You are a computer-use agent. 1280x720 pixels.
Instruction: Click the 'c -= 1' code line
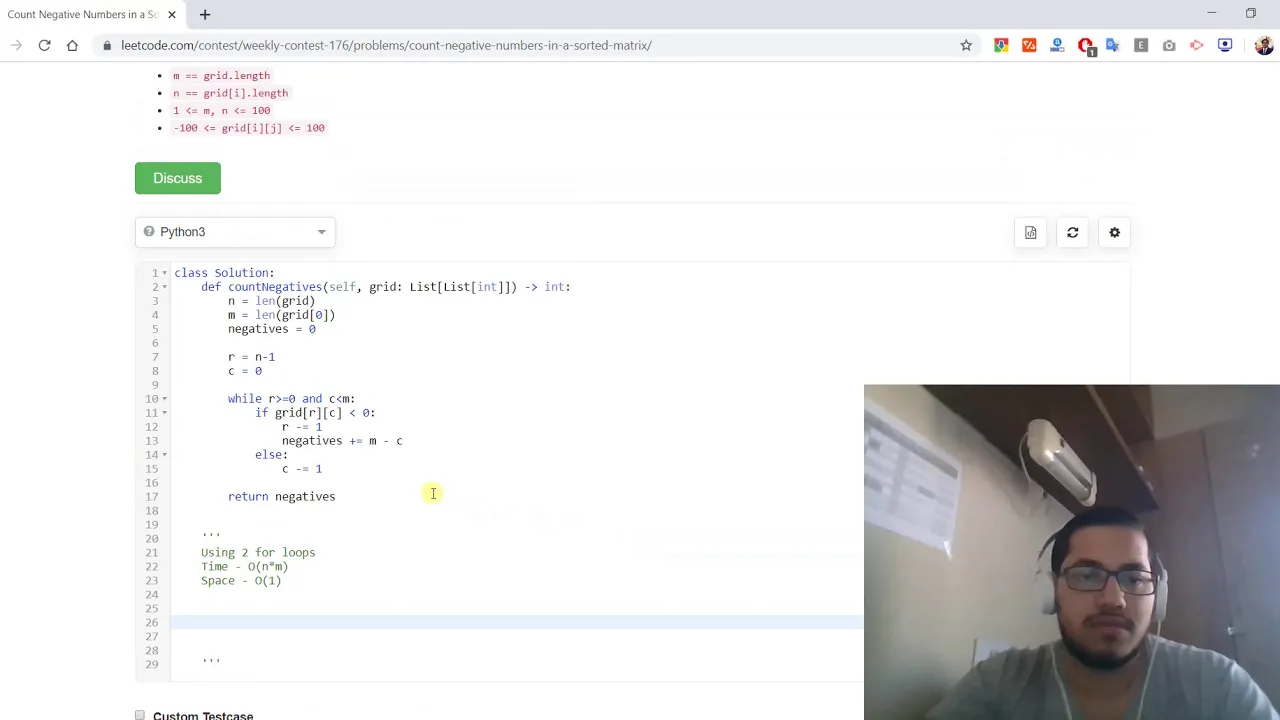pos(302,469)
